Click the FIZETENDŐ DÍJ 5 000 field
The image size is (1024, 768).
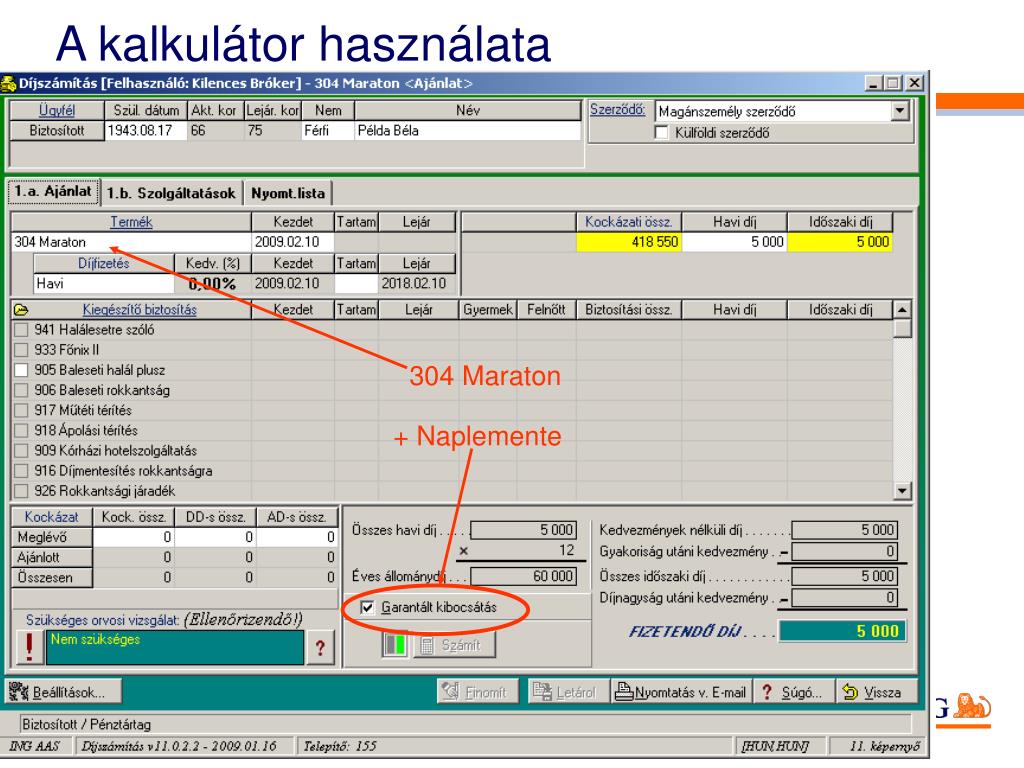pos(842,631)
